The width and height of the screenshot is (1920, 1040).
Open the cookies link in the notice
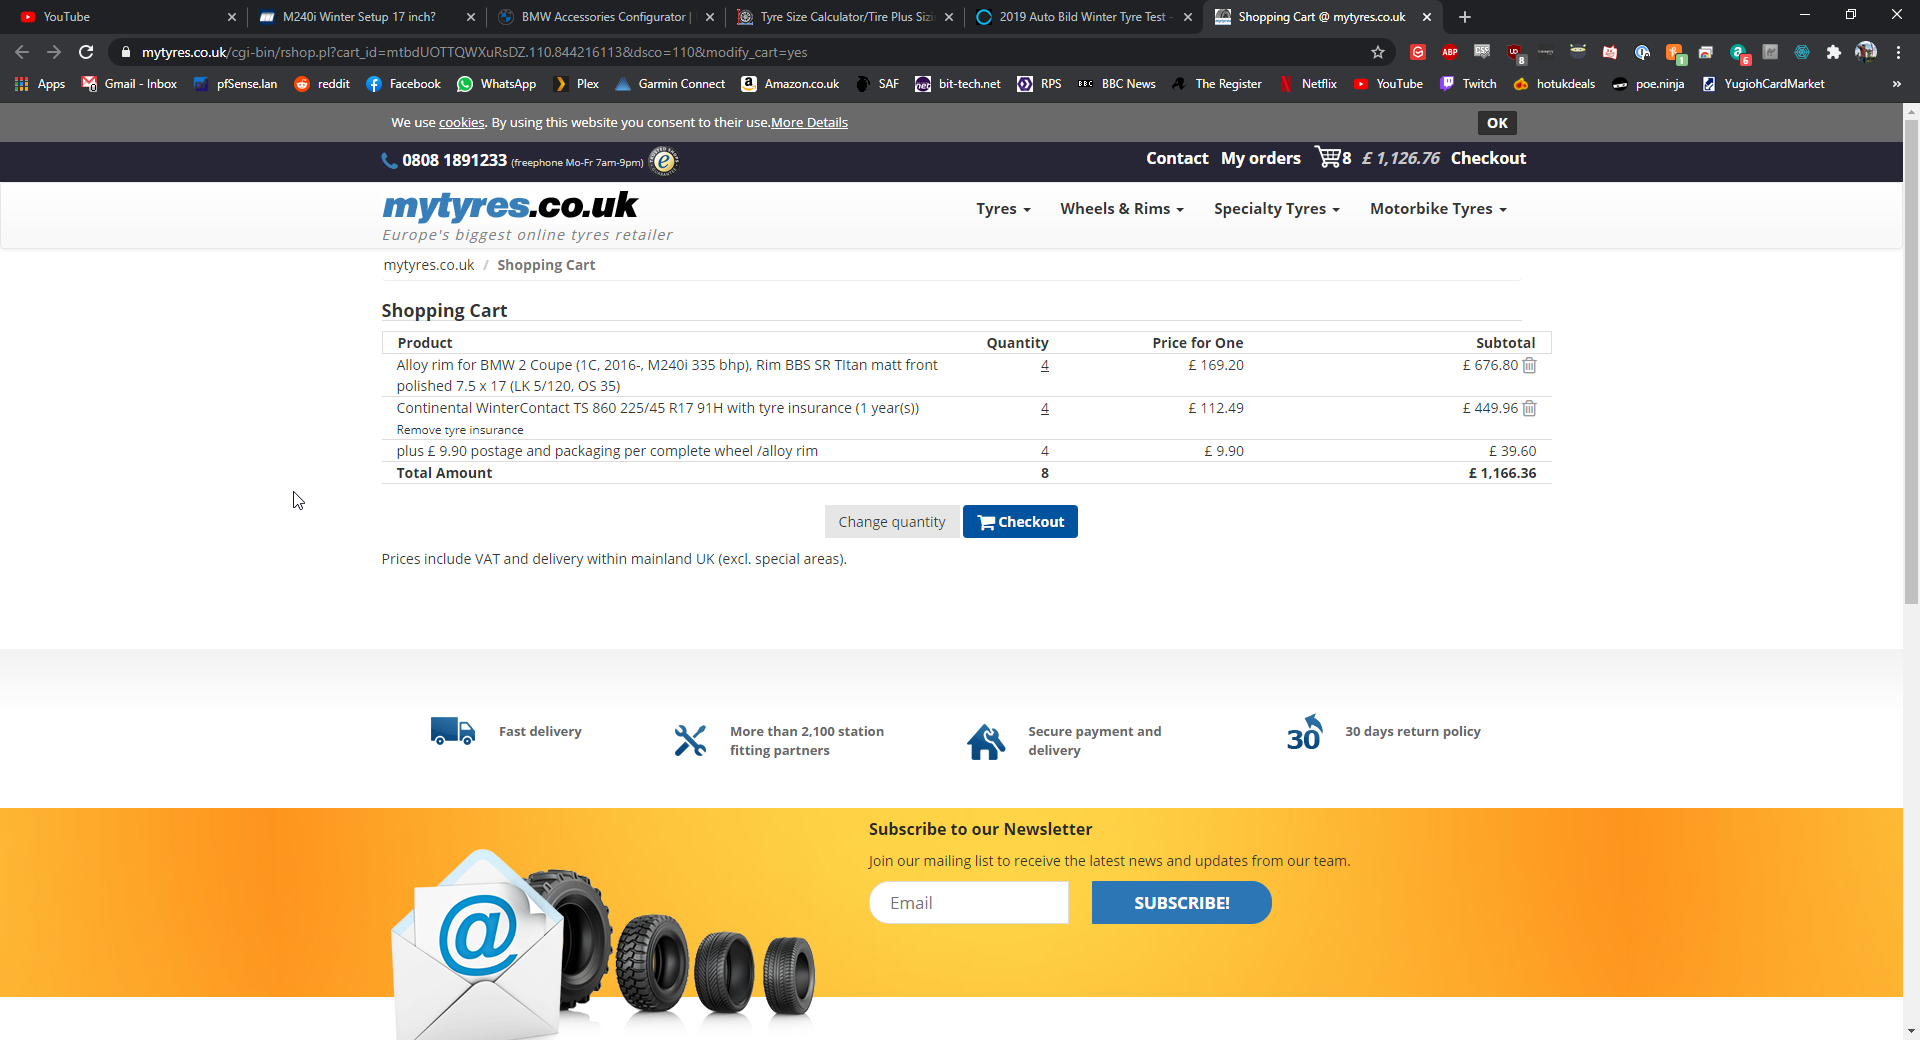(461, 123)
